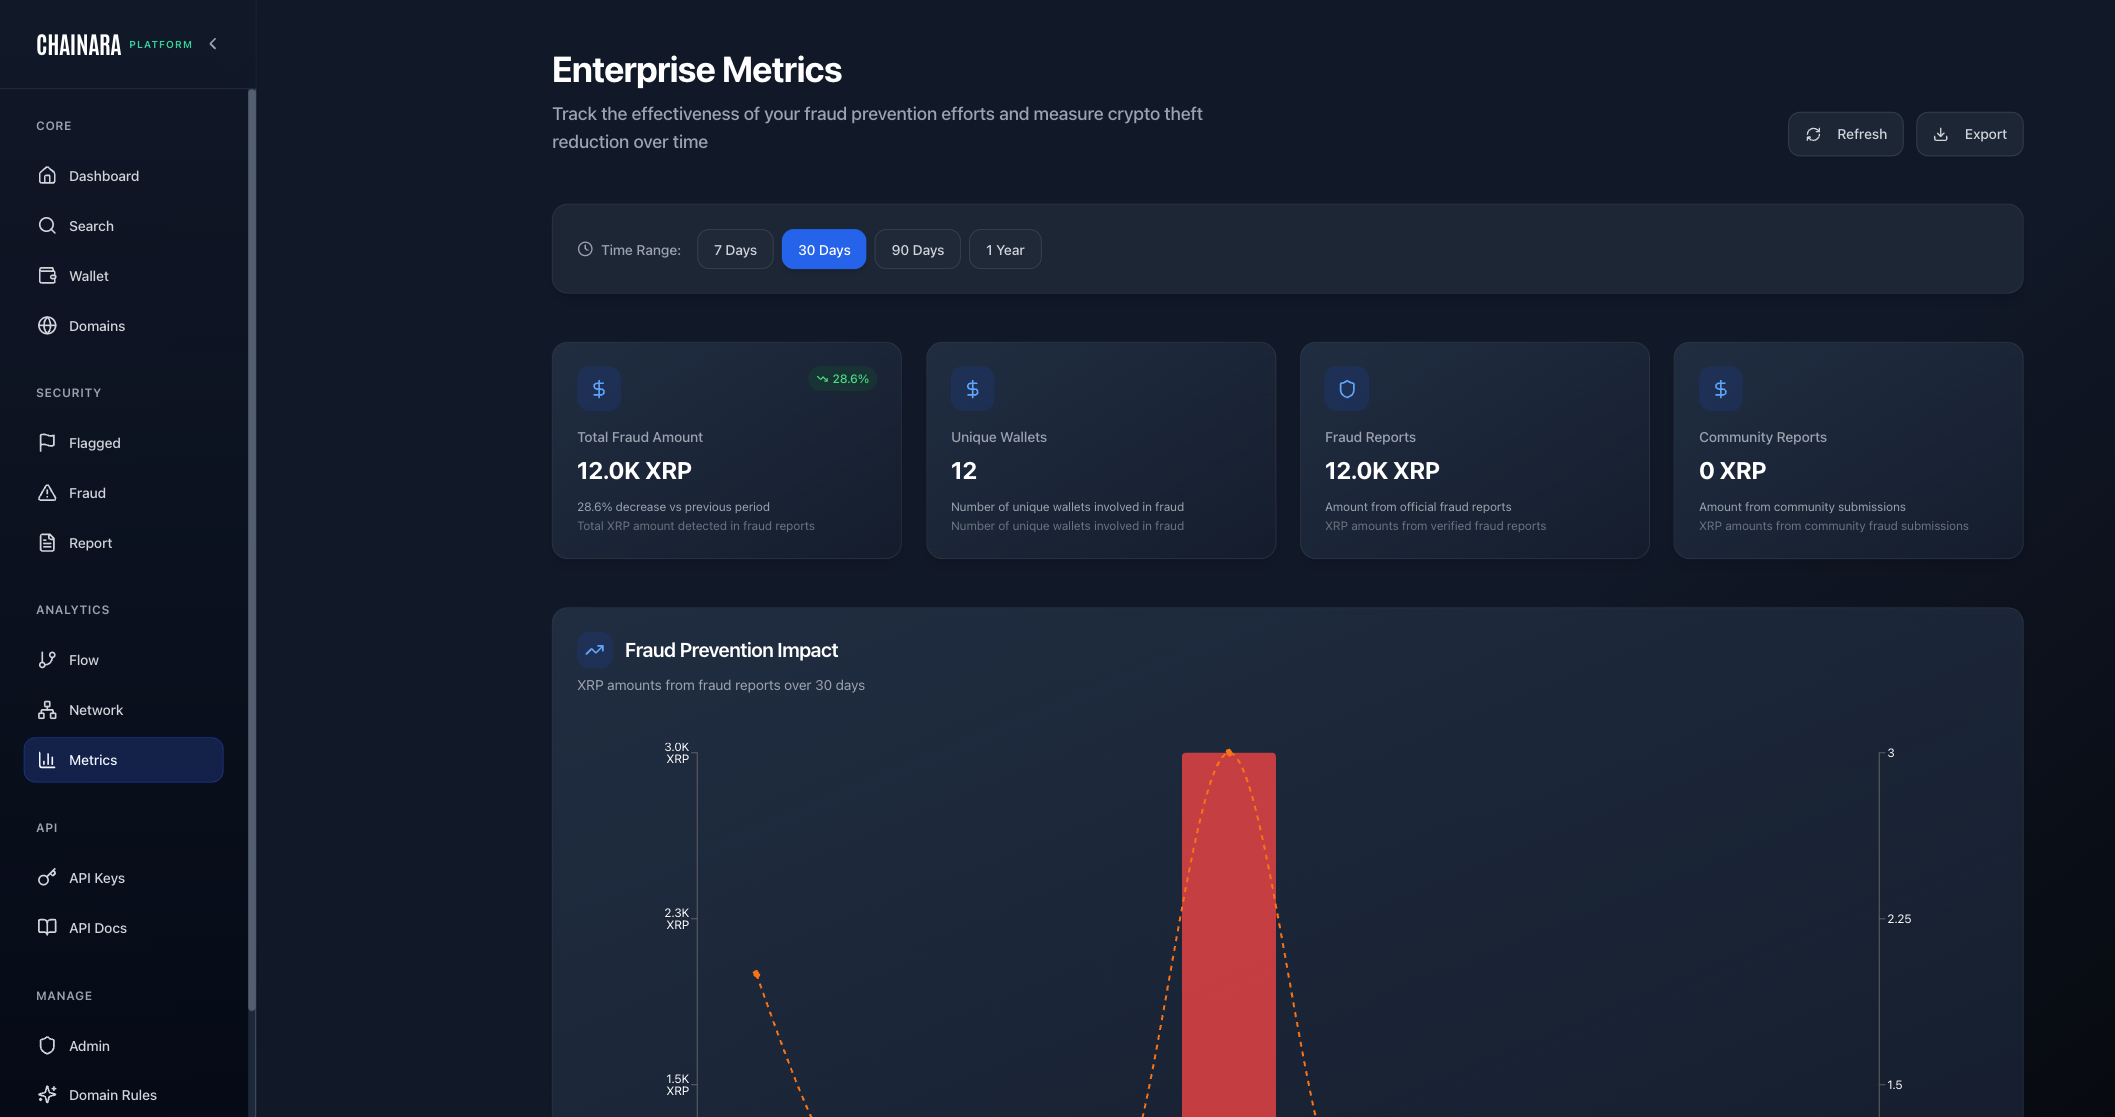
Task: Open the Fraud section
Action: click(x=123, y=492)
